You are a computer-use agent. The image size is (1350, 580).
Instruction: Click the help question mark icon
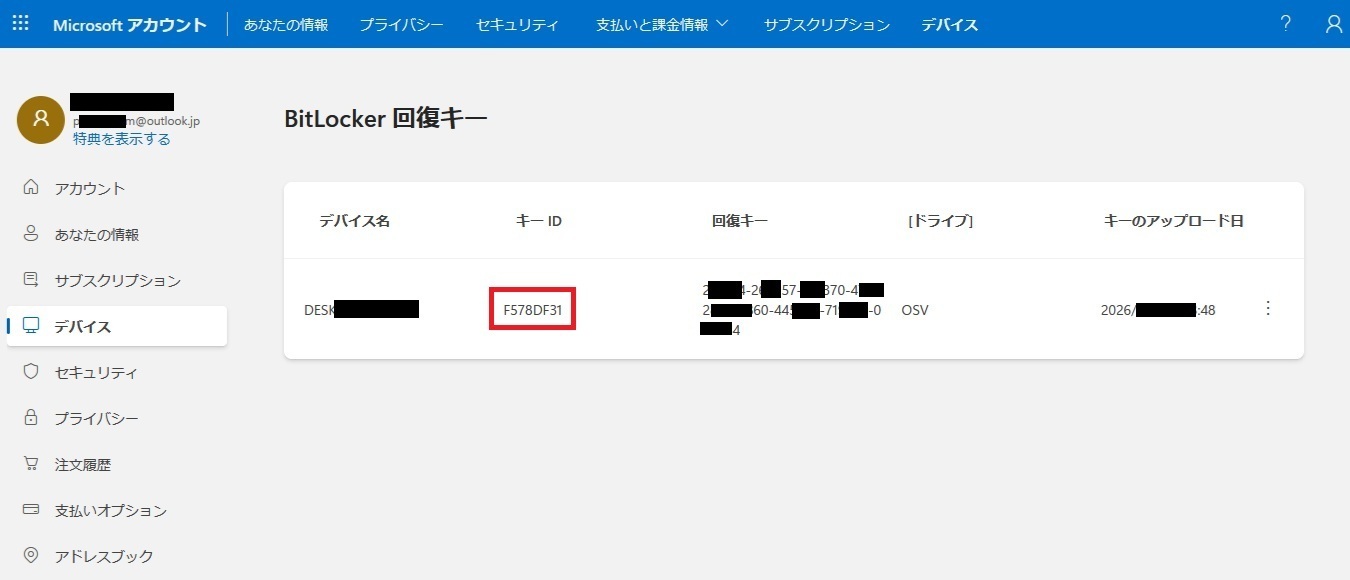tap(1285, 23)
